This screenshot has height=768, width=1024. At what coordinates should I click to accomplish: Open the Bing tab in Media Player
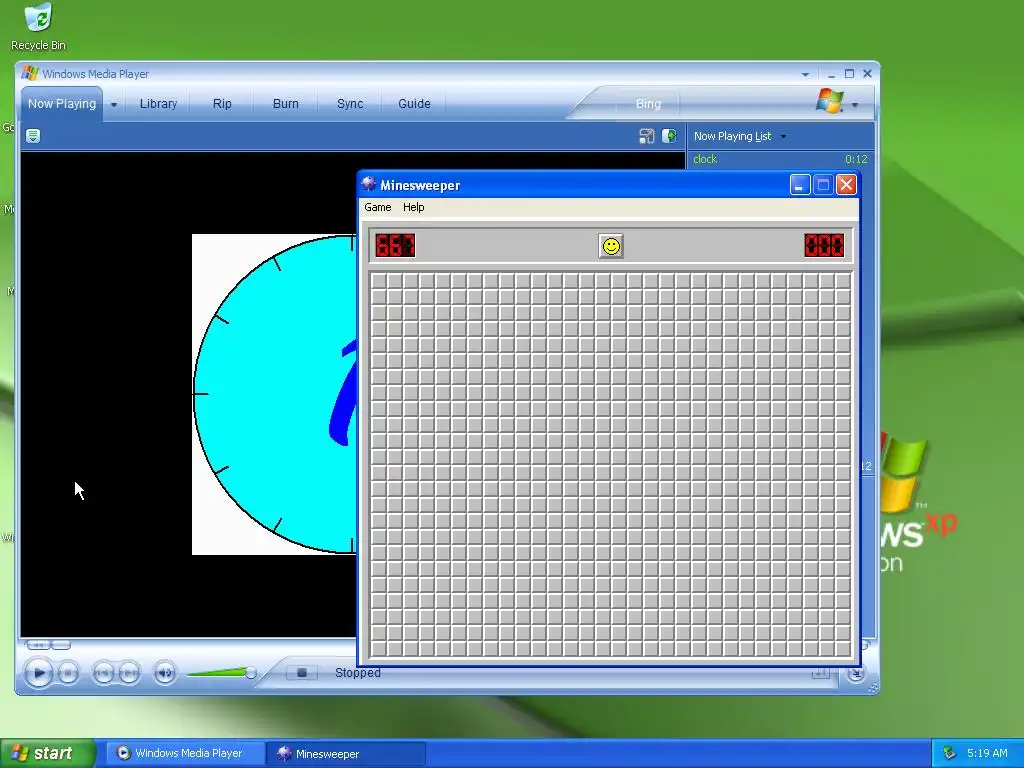pyautogui.click(x=648, y=104)
